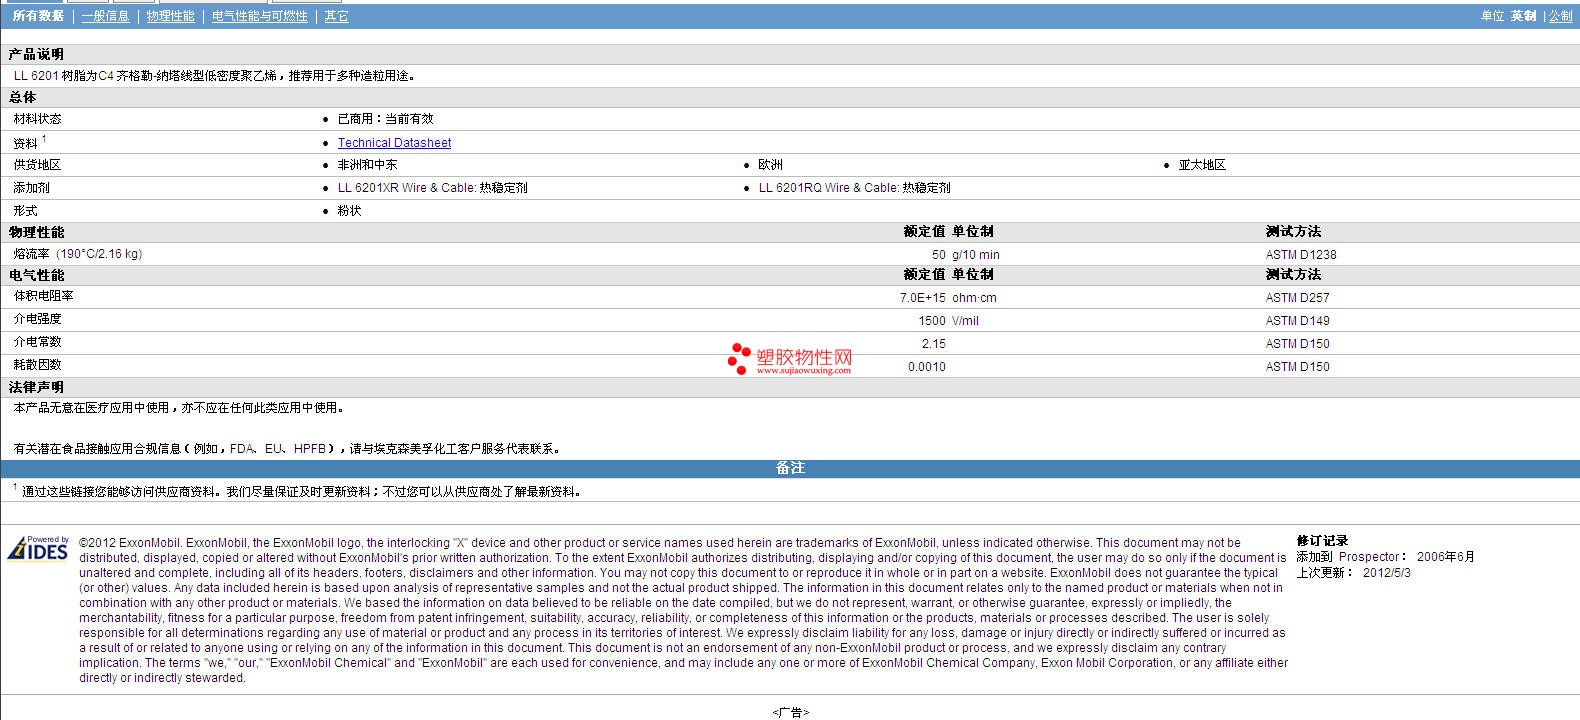Select the 欧洲 region text
Viewport: 1580px width, 720px height.
(770, 165)
